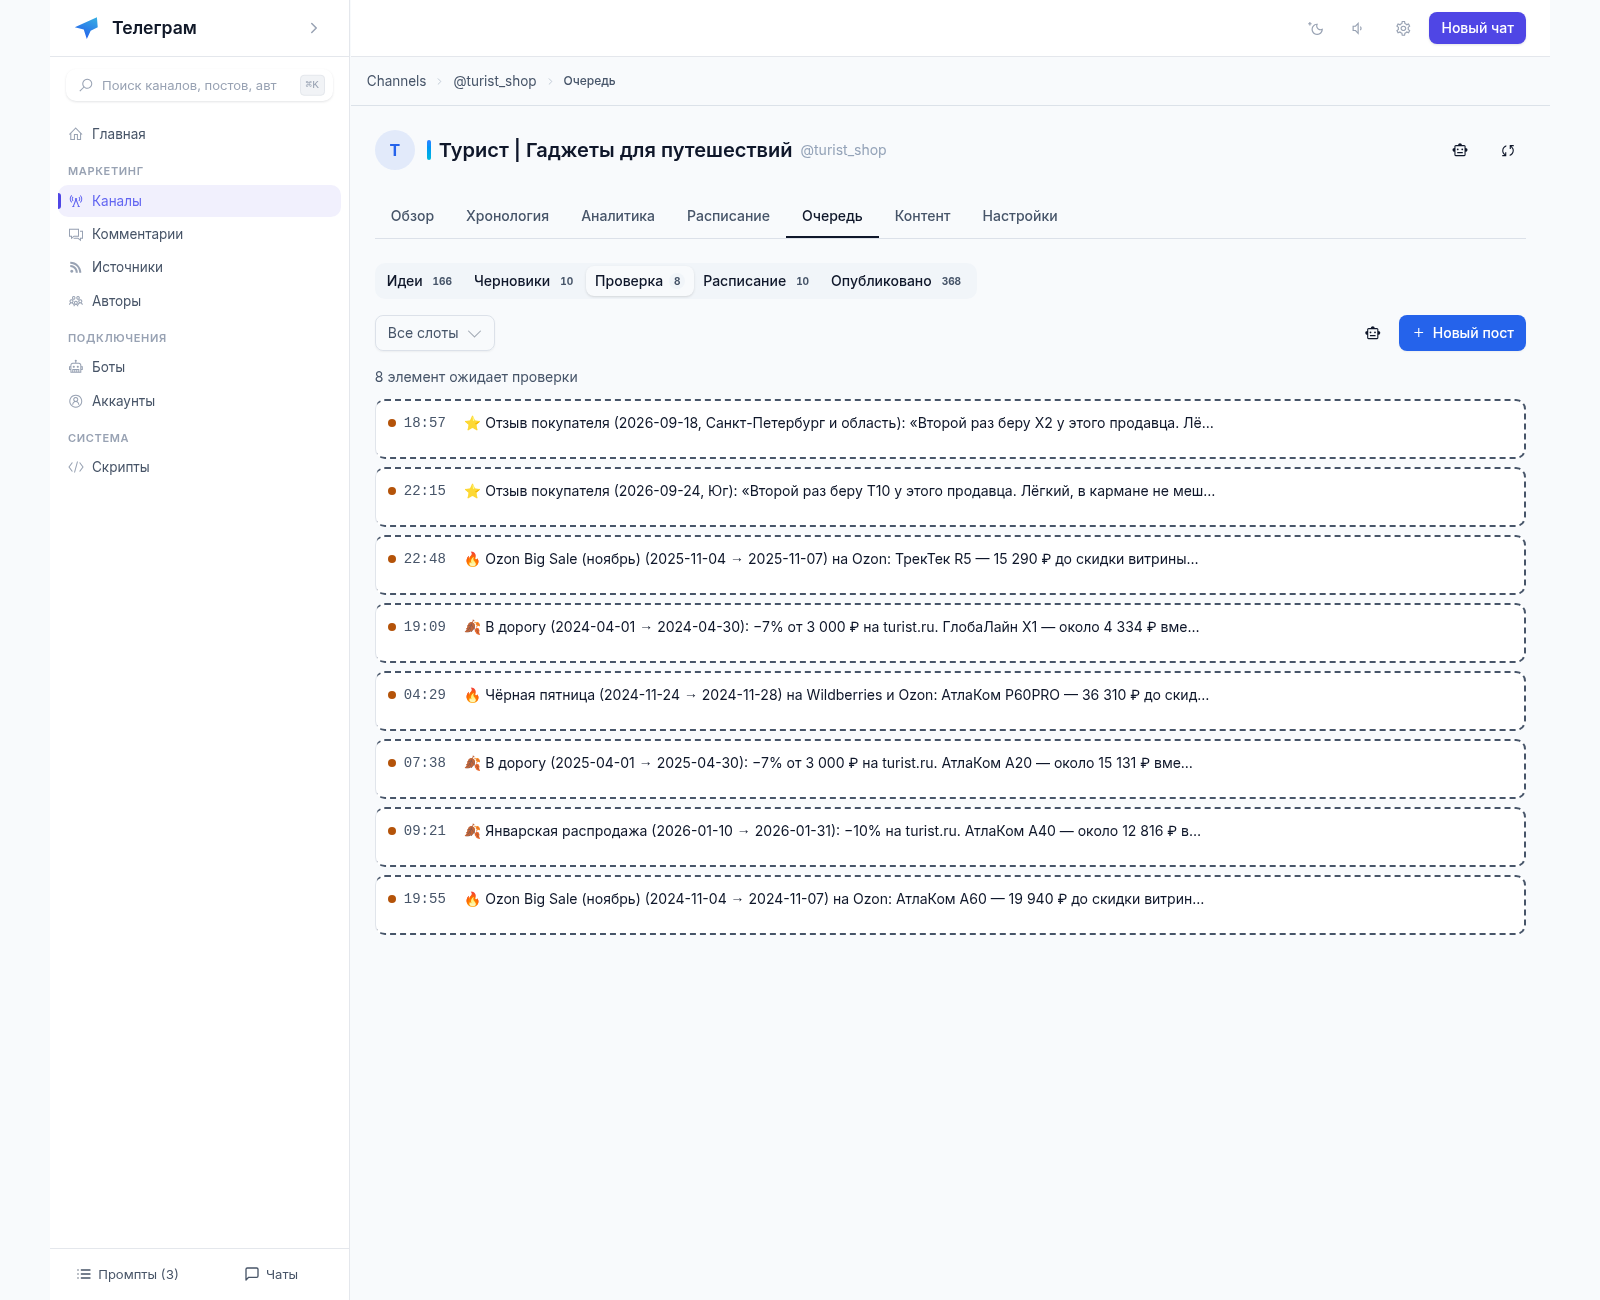Viewport: 1600px width, 1300px height.
Task: Open the 04:29 Чёрная пятница post
Action: point(950,701)
